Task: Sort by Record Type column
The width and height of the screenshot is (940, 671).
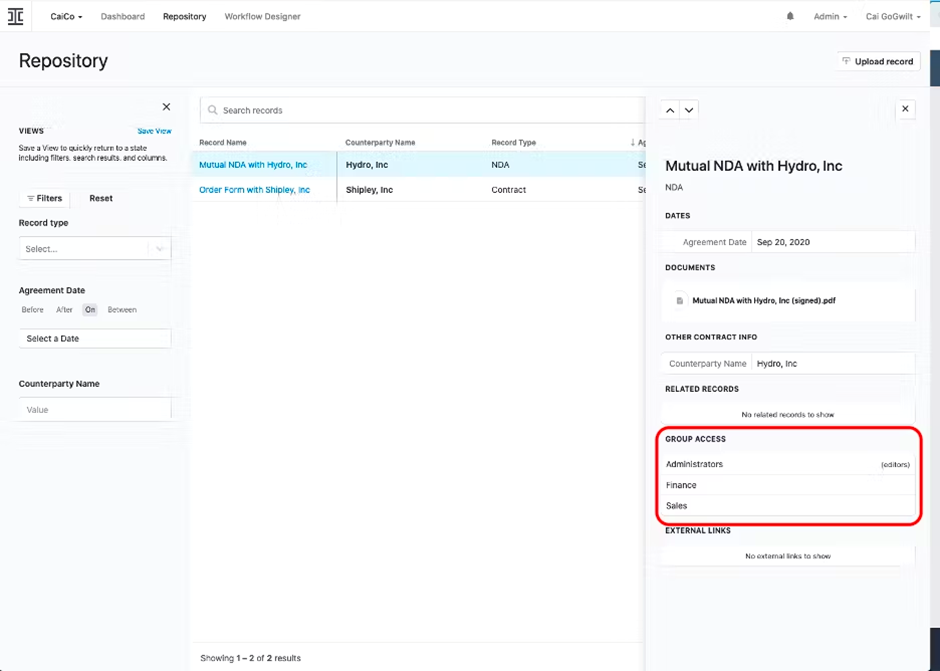Action: point(514,143)
